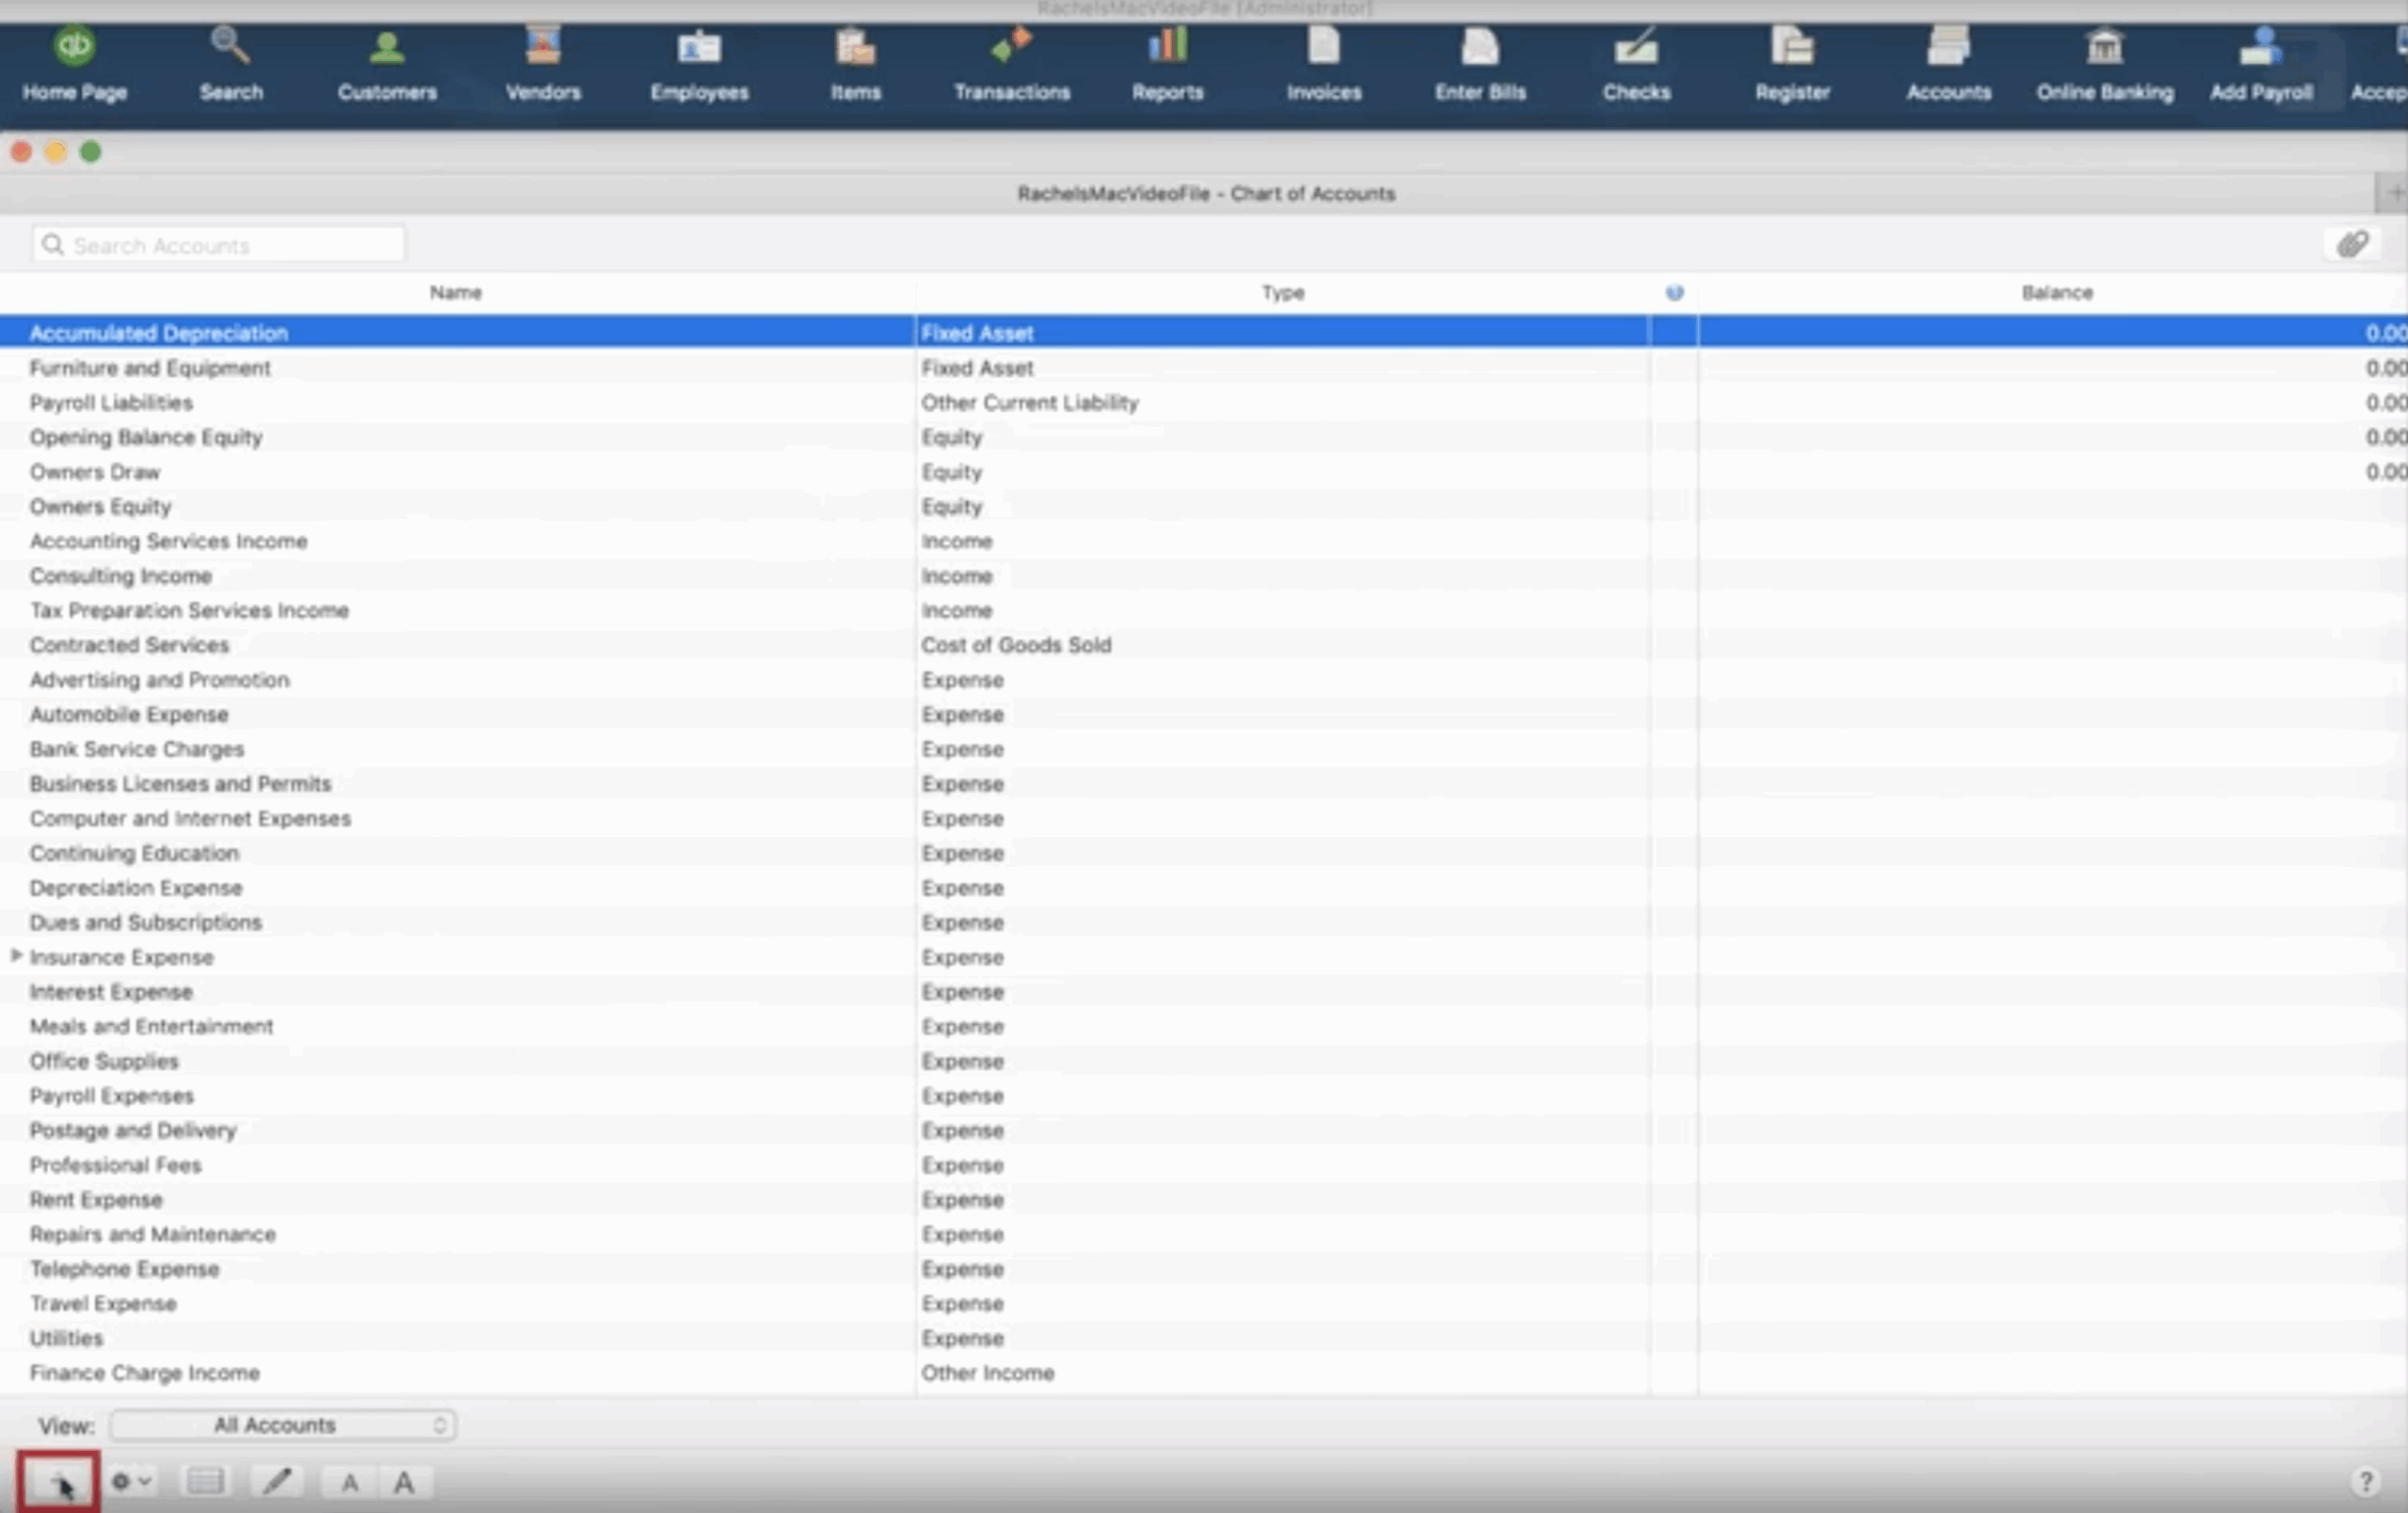Viewport: 2408px width, 1513px height.
Task: Click the Customers toolbar icon
Action: [387, 64]
